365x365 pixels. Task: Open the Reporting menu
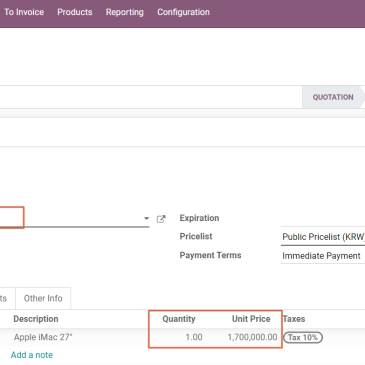click(x=125, y=12)
